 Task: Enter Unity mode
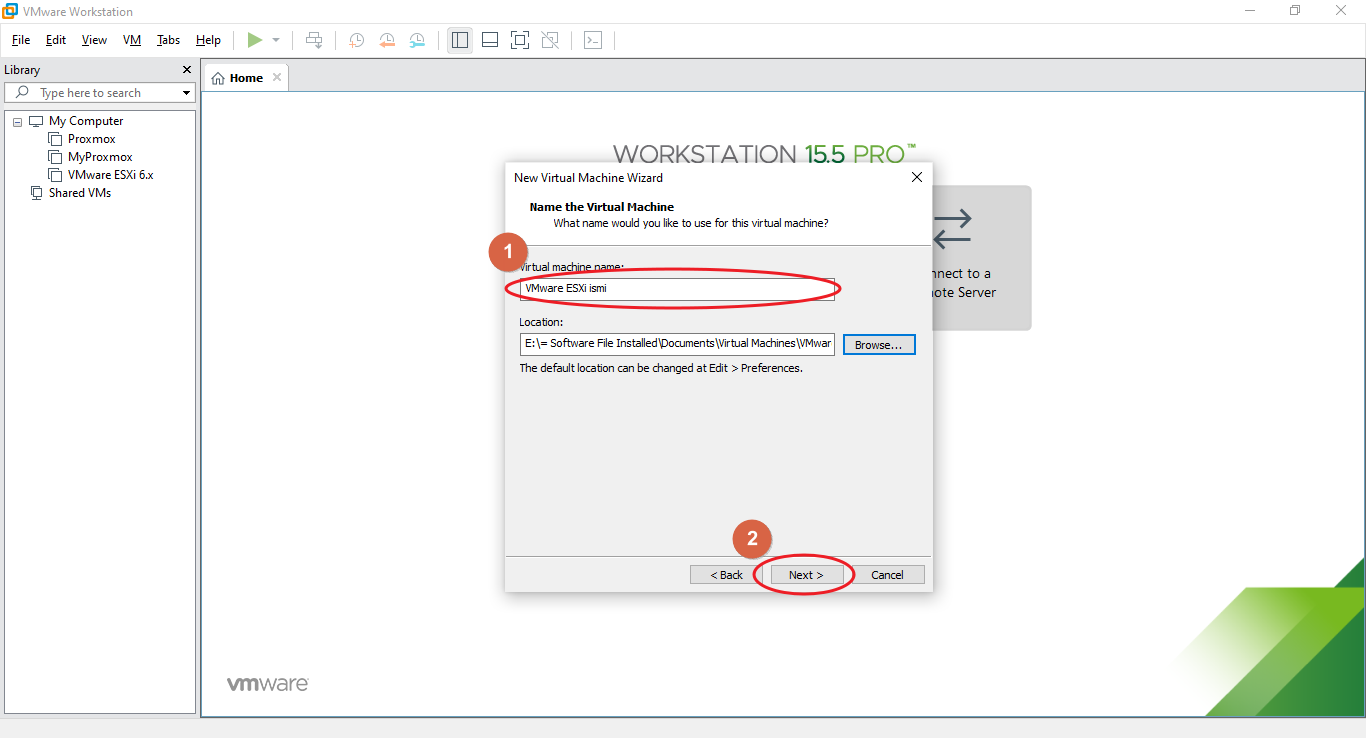click(549, 40)
